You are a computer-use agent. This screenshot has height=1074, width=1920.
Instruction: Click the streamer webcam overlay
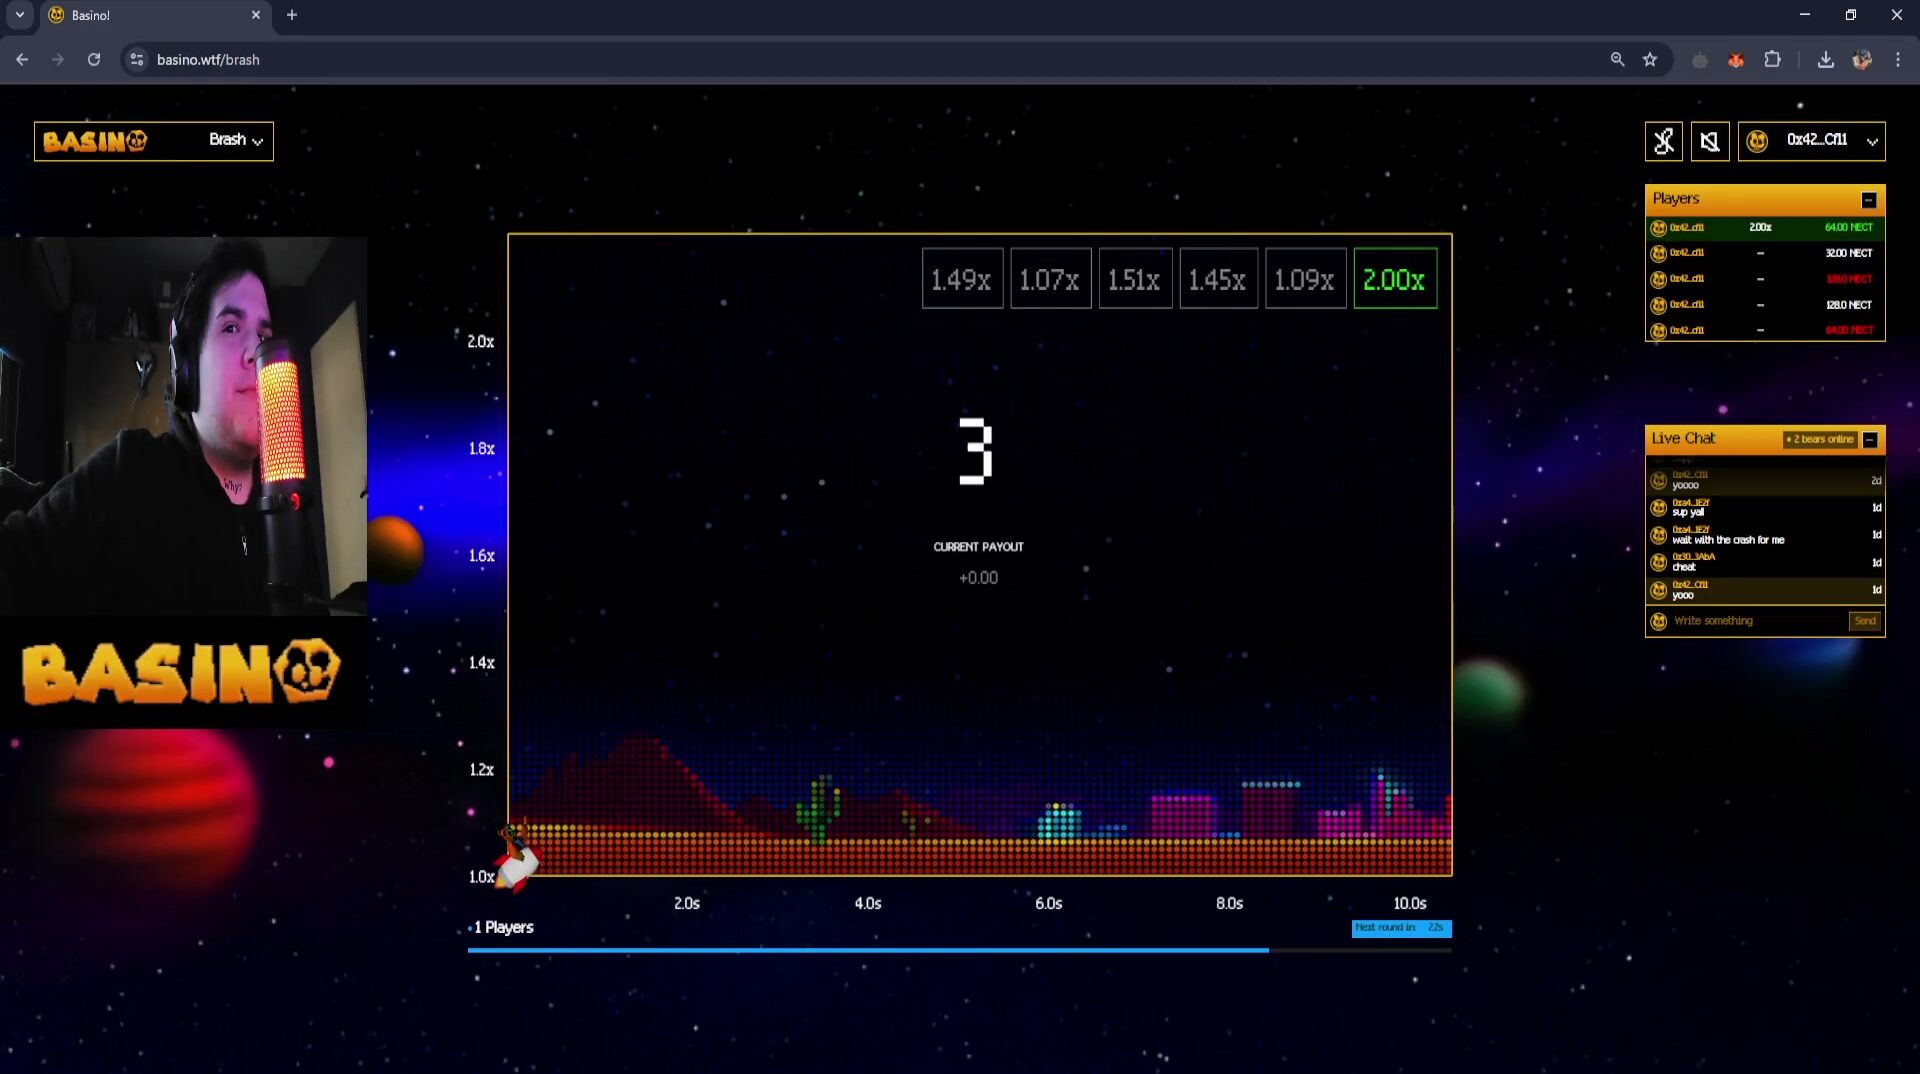coord(183,426)
